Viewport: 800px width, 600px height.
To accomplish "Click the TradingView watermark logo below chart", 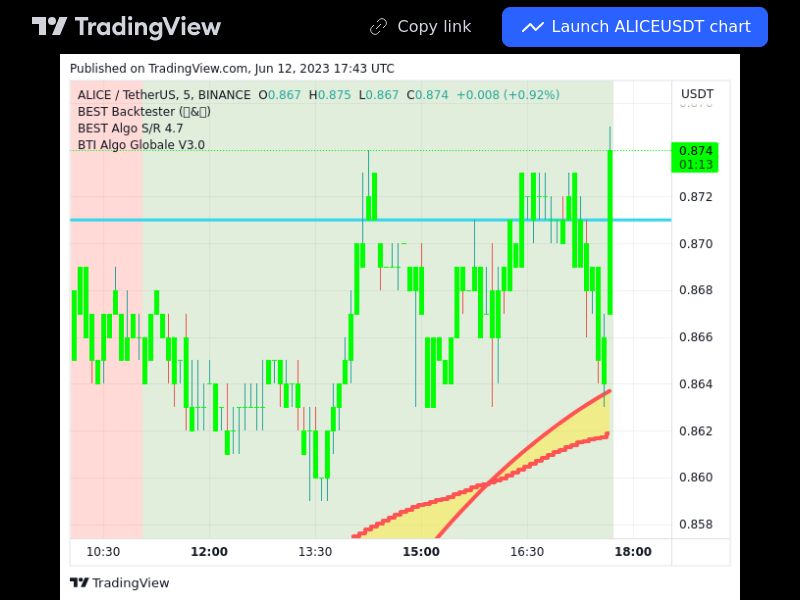I will (x=119, y=583).
